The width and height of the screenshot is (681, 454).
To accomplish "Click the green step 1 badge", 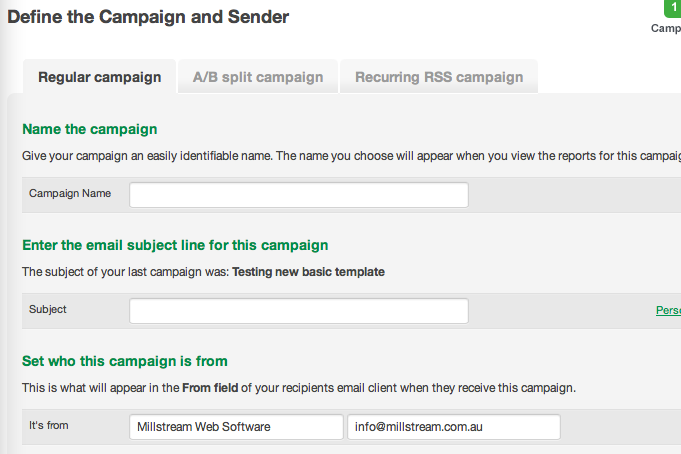I will 673,8.
